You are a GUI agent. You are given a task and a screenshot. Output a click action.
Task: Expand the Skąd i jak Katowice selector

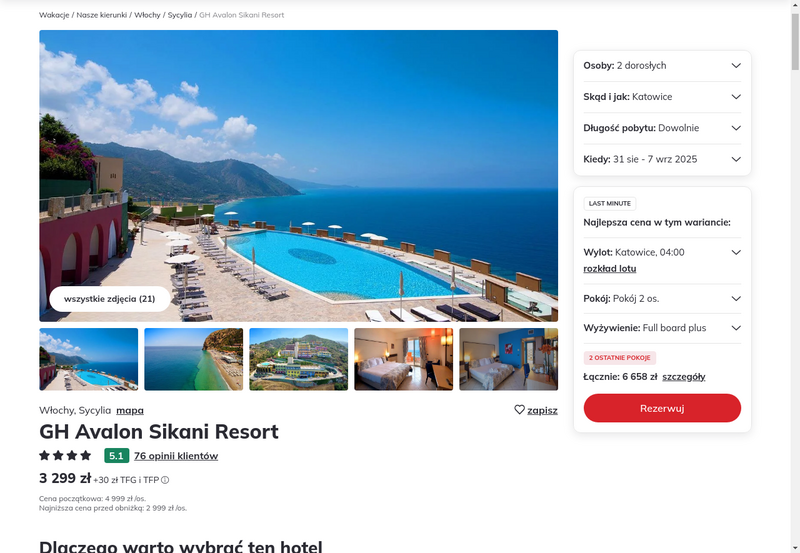(662, 97)
